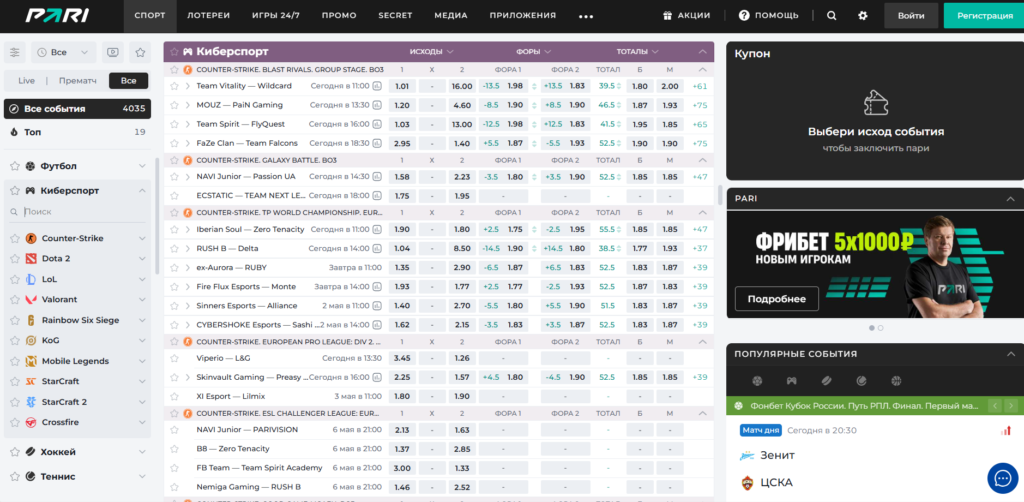Select gamepad icon in Популярные события
This screenshot has height=502, width=1024.
click(x=792, y=381)
